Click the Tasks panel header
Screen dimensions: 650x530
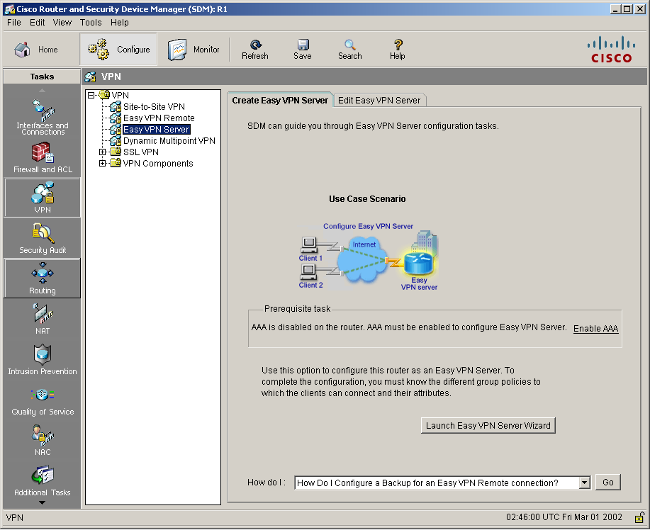[42, 77]
